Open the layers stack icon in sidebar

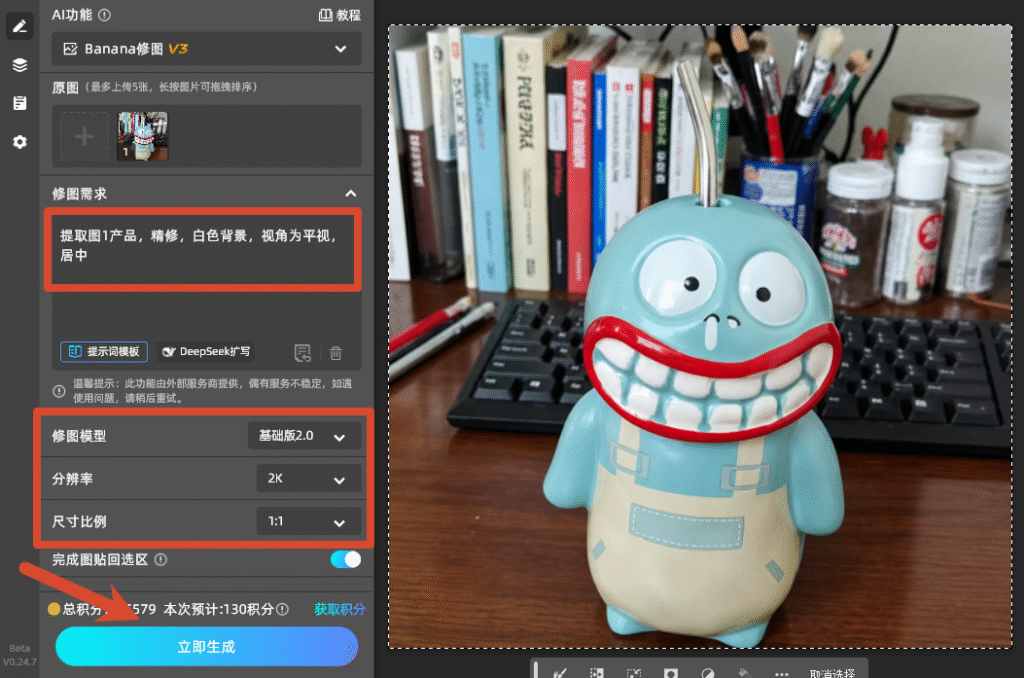(x=20, y=65)
